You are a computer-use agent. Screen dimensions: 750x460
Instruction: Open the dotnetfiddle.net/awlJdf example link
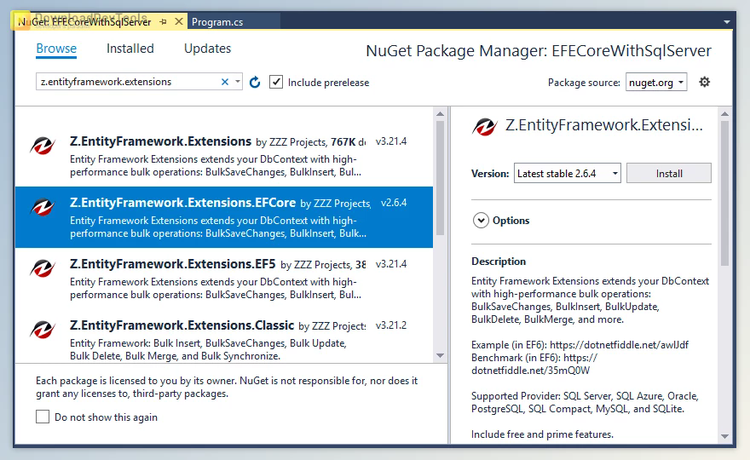click(619, 345)
